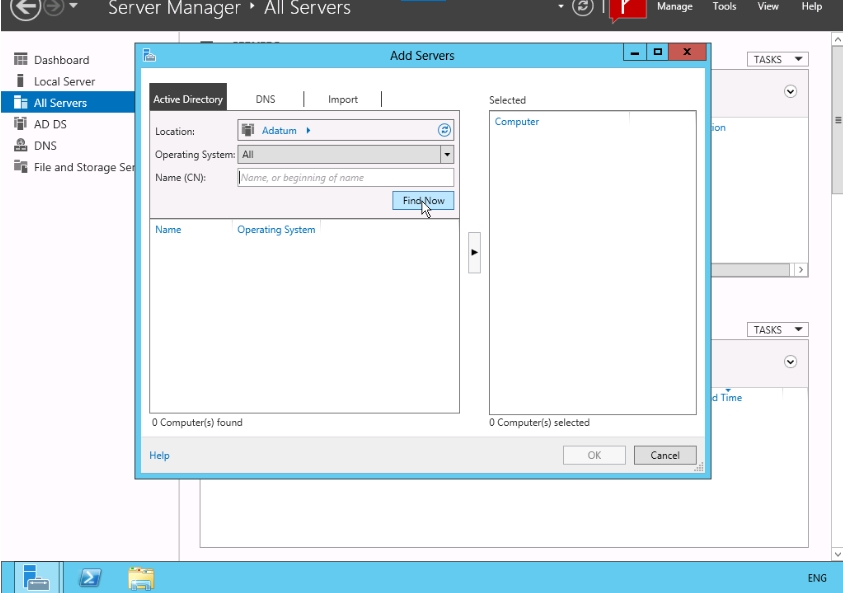This screenshot has width=843, height=593.
Task: Open the red notifications flag
Action: coord(627,9)
